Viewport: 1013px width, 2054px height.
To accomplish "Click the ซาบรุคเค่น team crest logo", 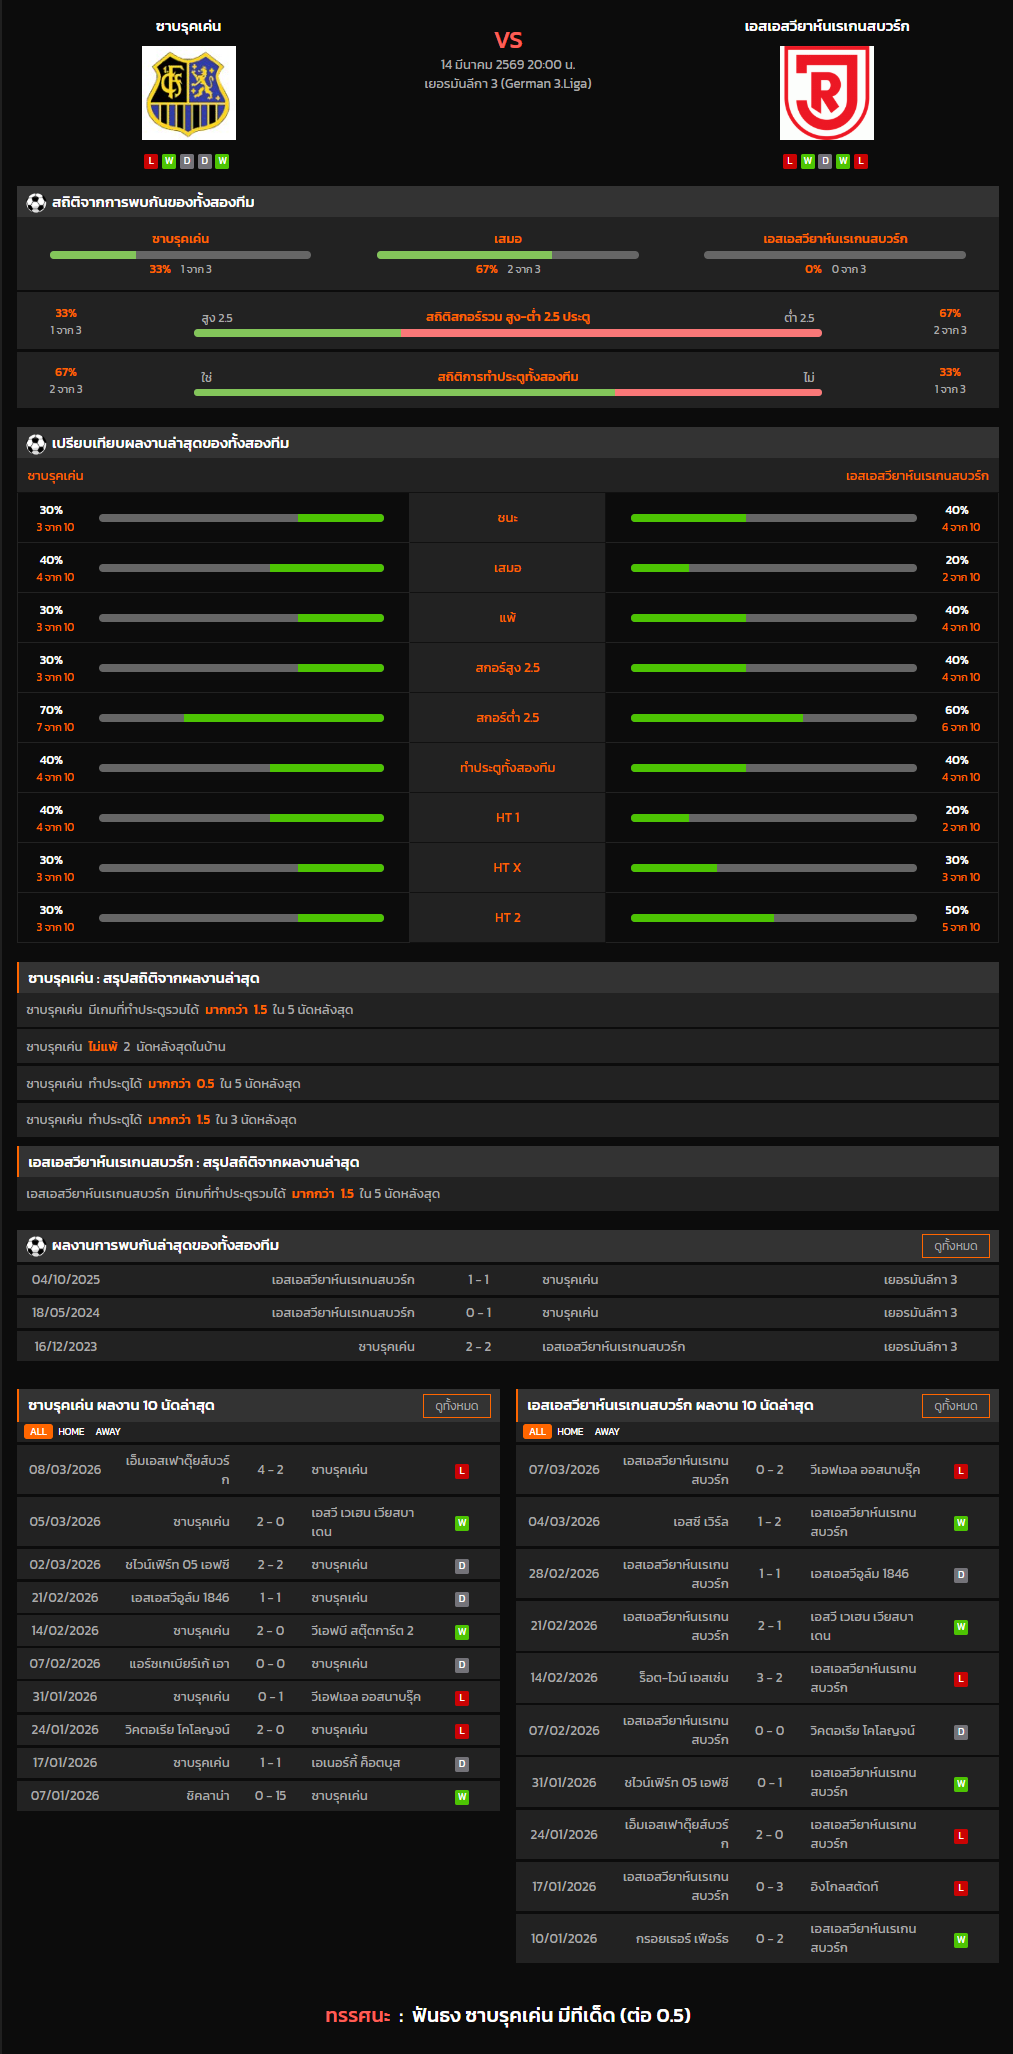I will pos(189,93).
